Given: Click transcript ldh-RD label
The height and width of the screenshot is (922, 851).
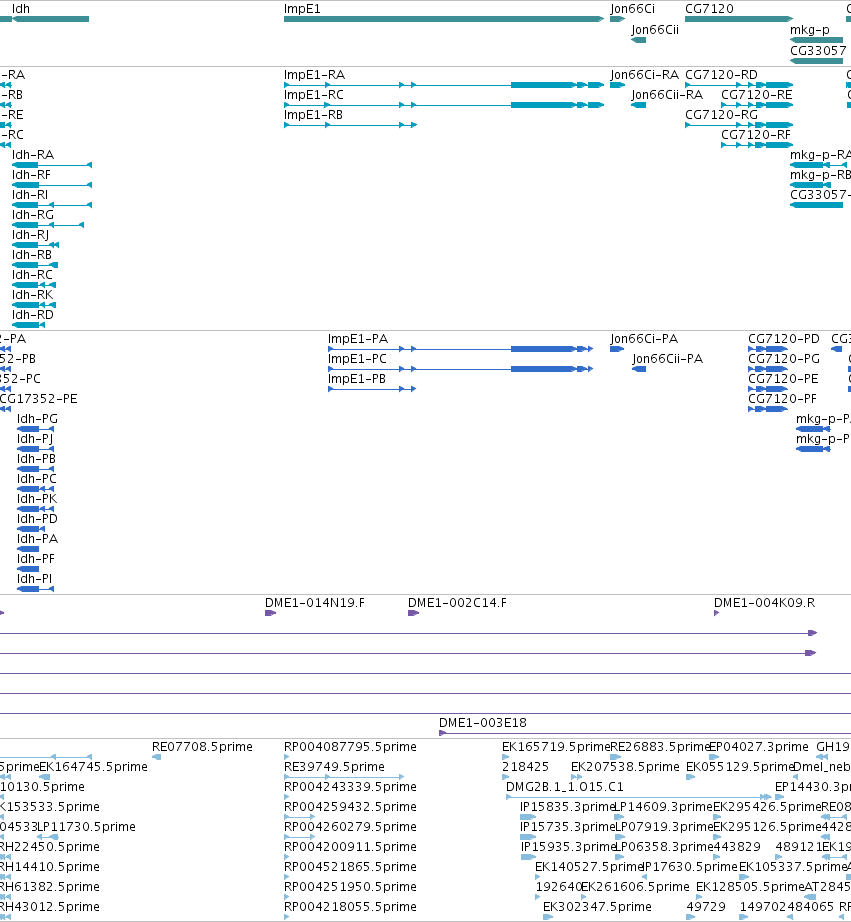Looking at the screenshot, I should [x=33, y=315].
